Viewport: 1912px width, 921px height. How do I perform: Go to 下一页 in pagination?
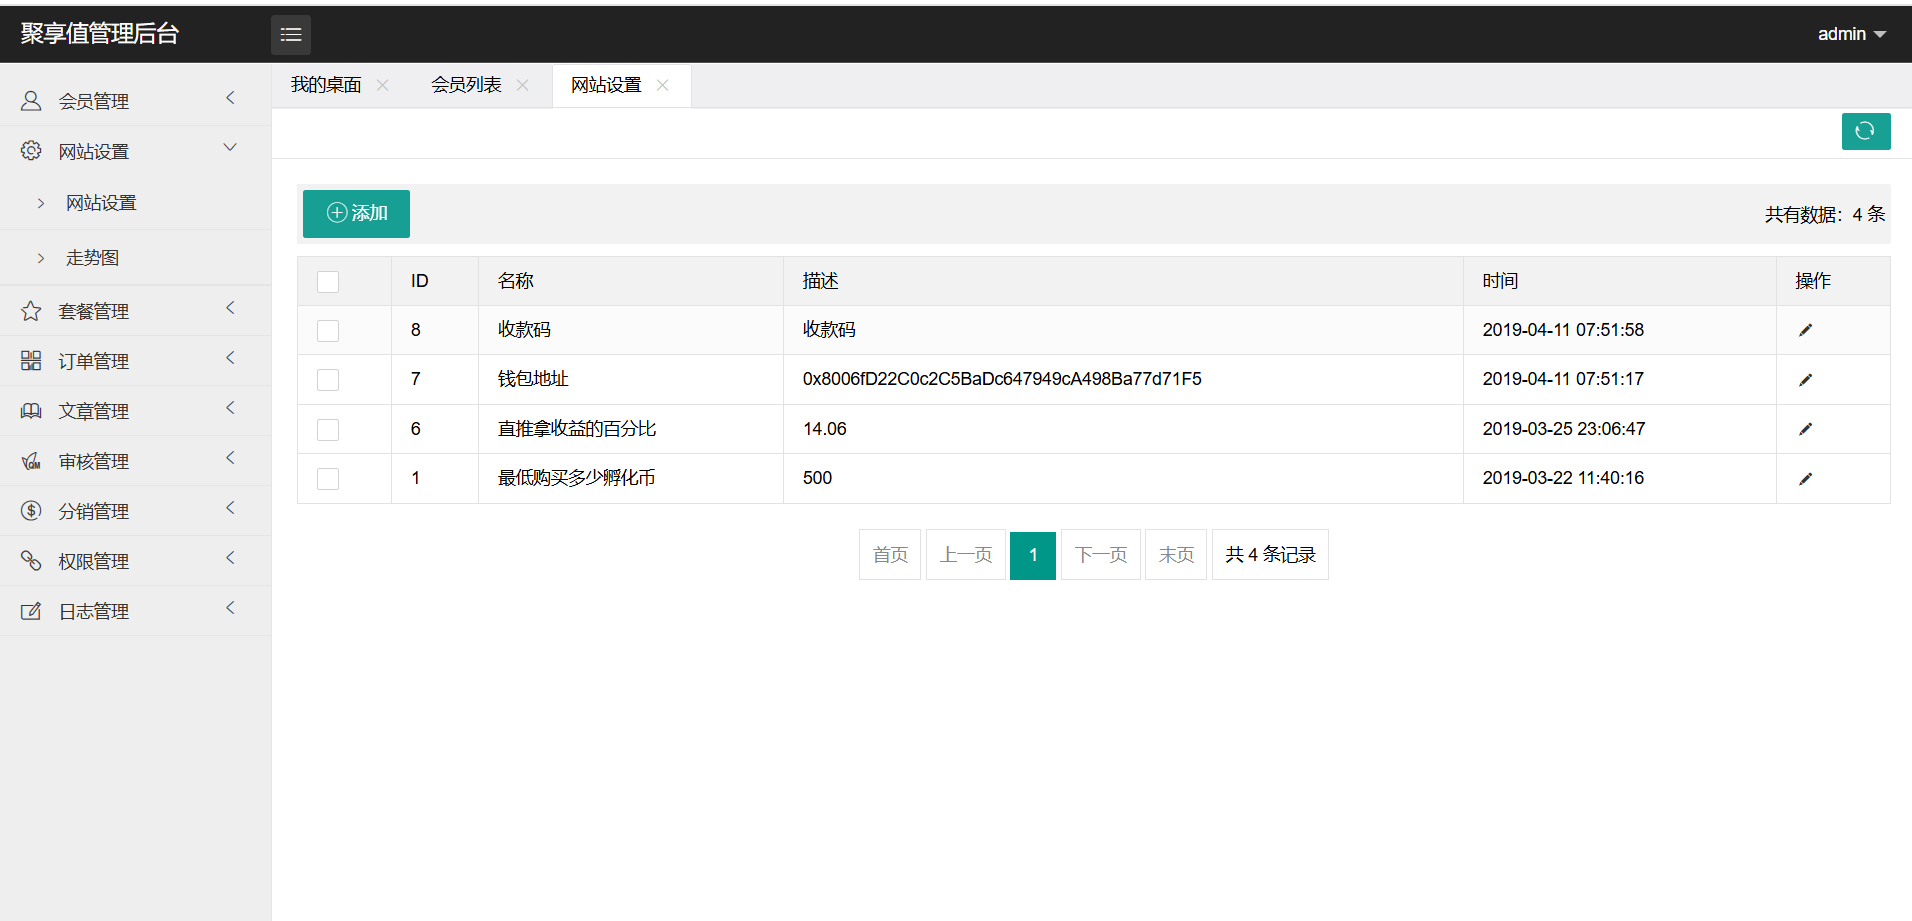tap(1100, 555)
